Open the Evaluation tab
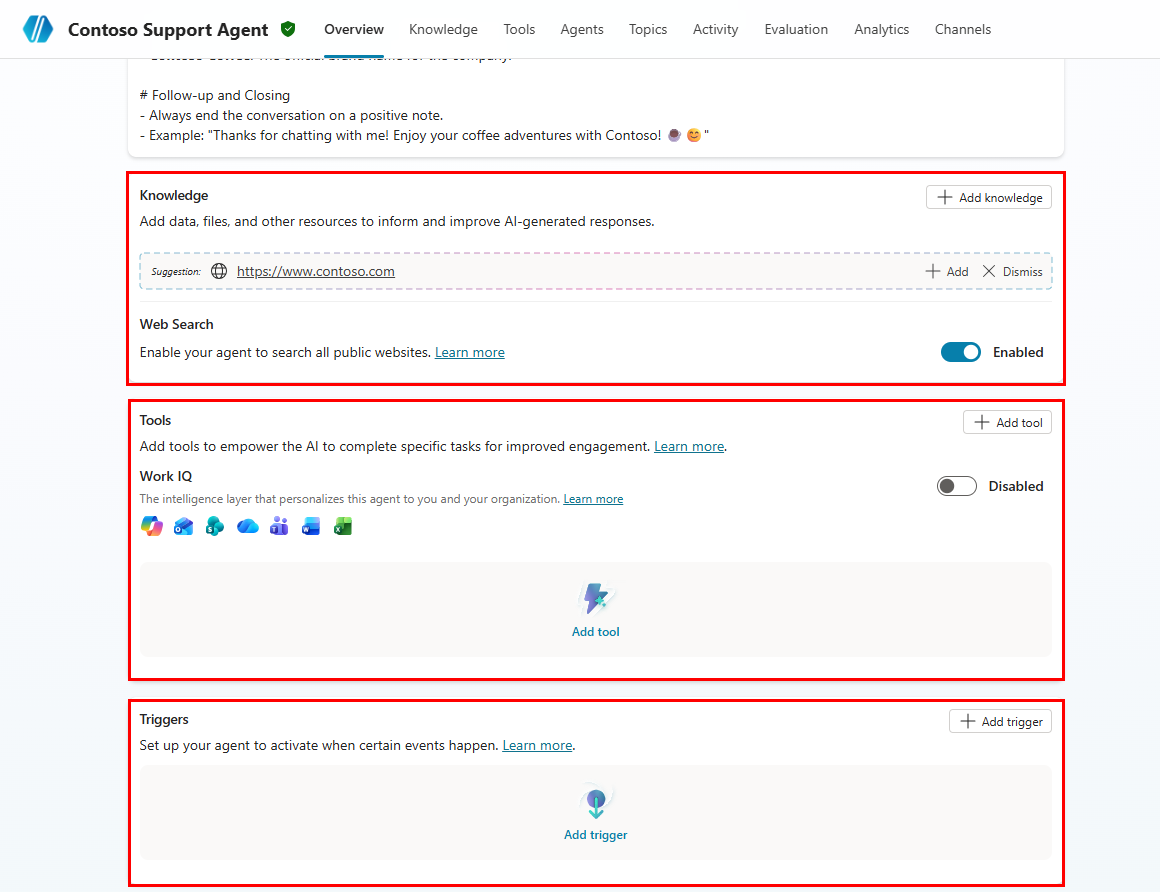The height and width of the screenshot is (892, 1160). [796, 30]
